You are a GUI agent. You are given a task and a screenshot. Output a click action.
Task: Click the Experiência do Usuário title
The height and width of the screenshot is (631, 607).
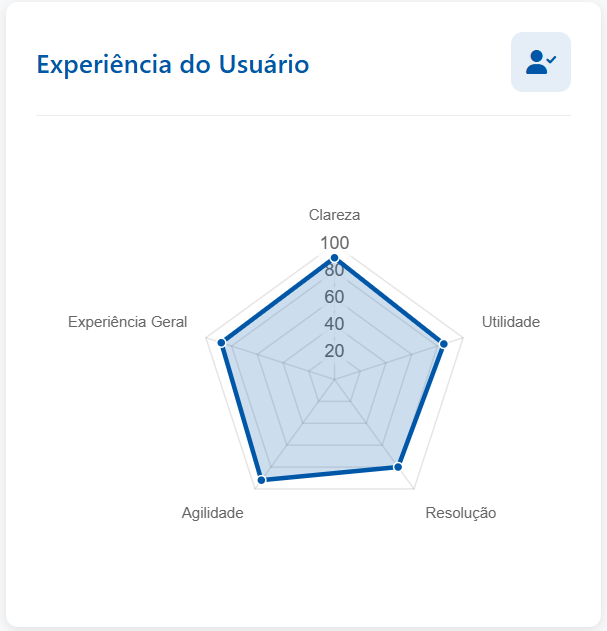tap(173, 64)
